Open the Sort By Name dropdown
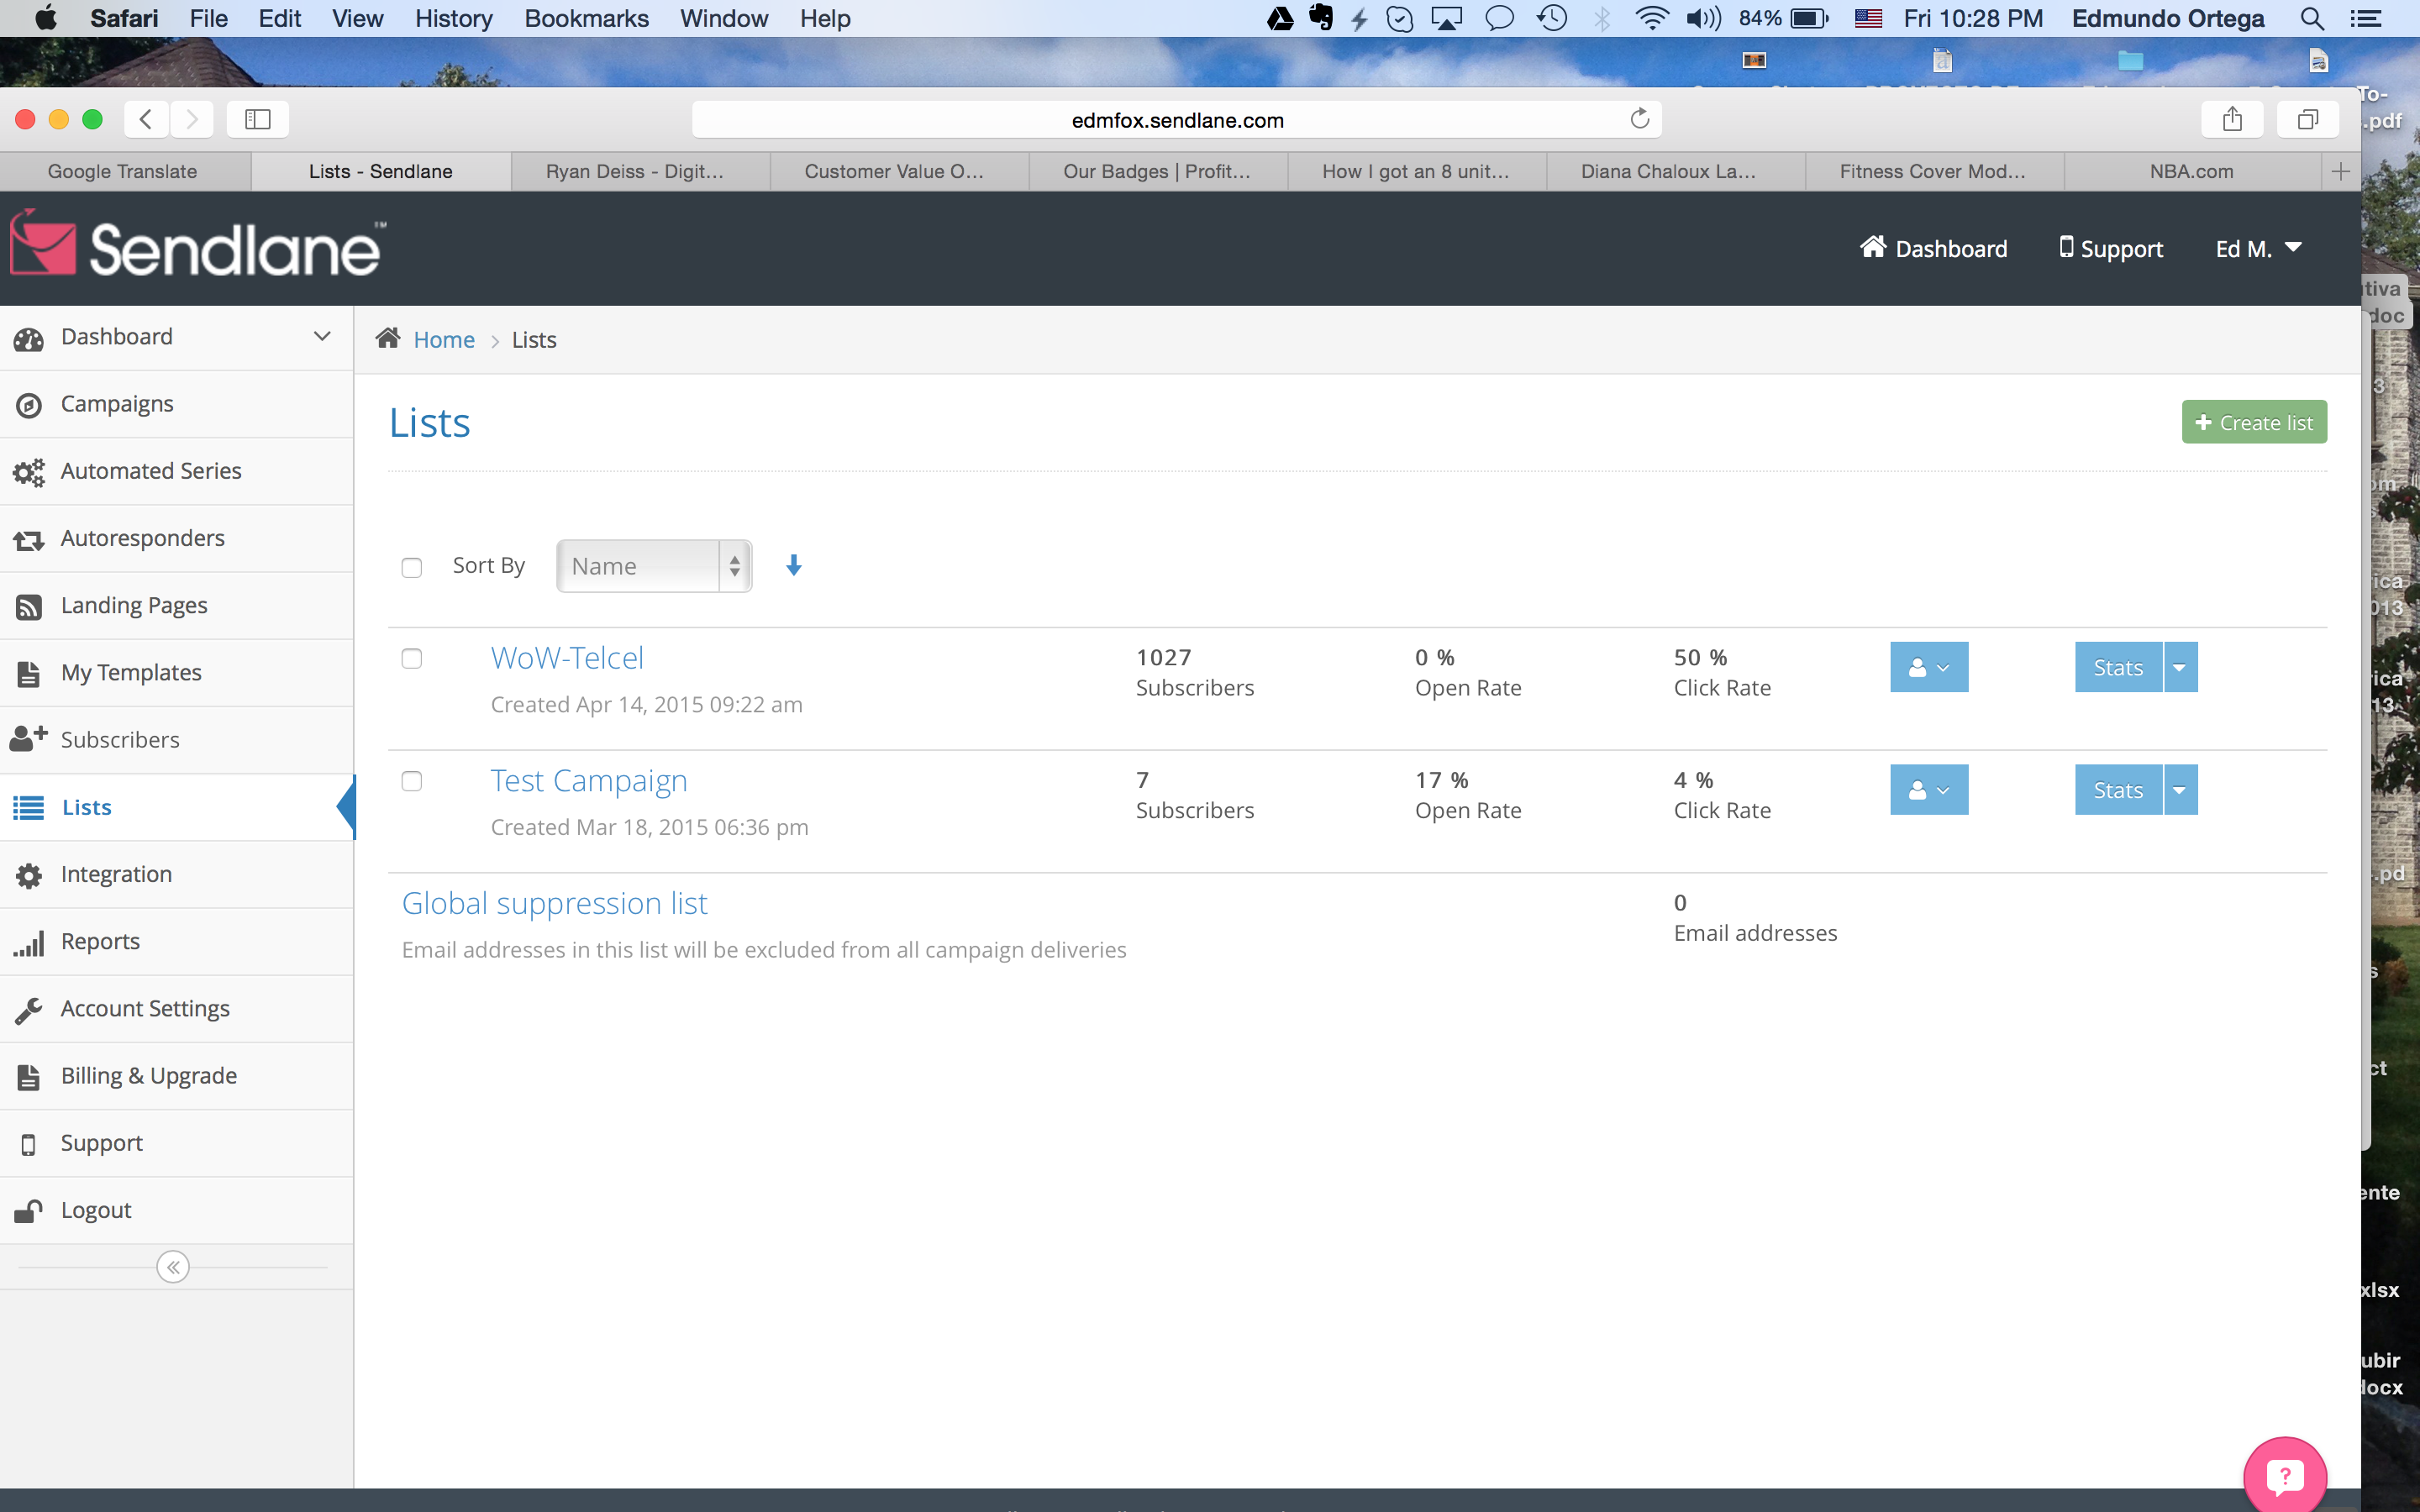 click(654, 566)
